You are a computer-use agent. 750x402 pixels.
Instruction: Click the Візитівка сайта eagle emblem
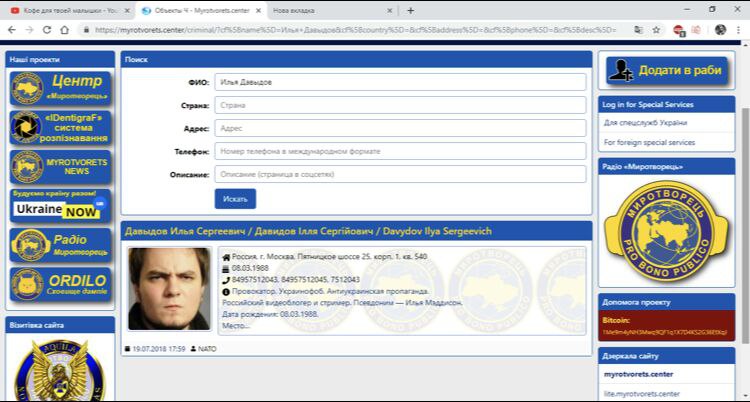click(x=60, y=370)
